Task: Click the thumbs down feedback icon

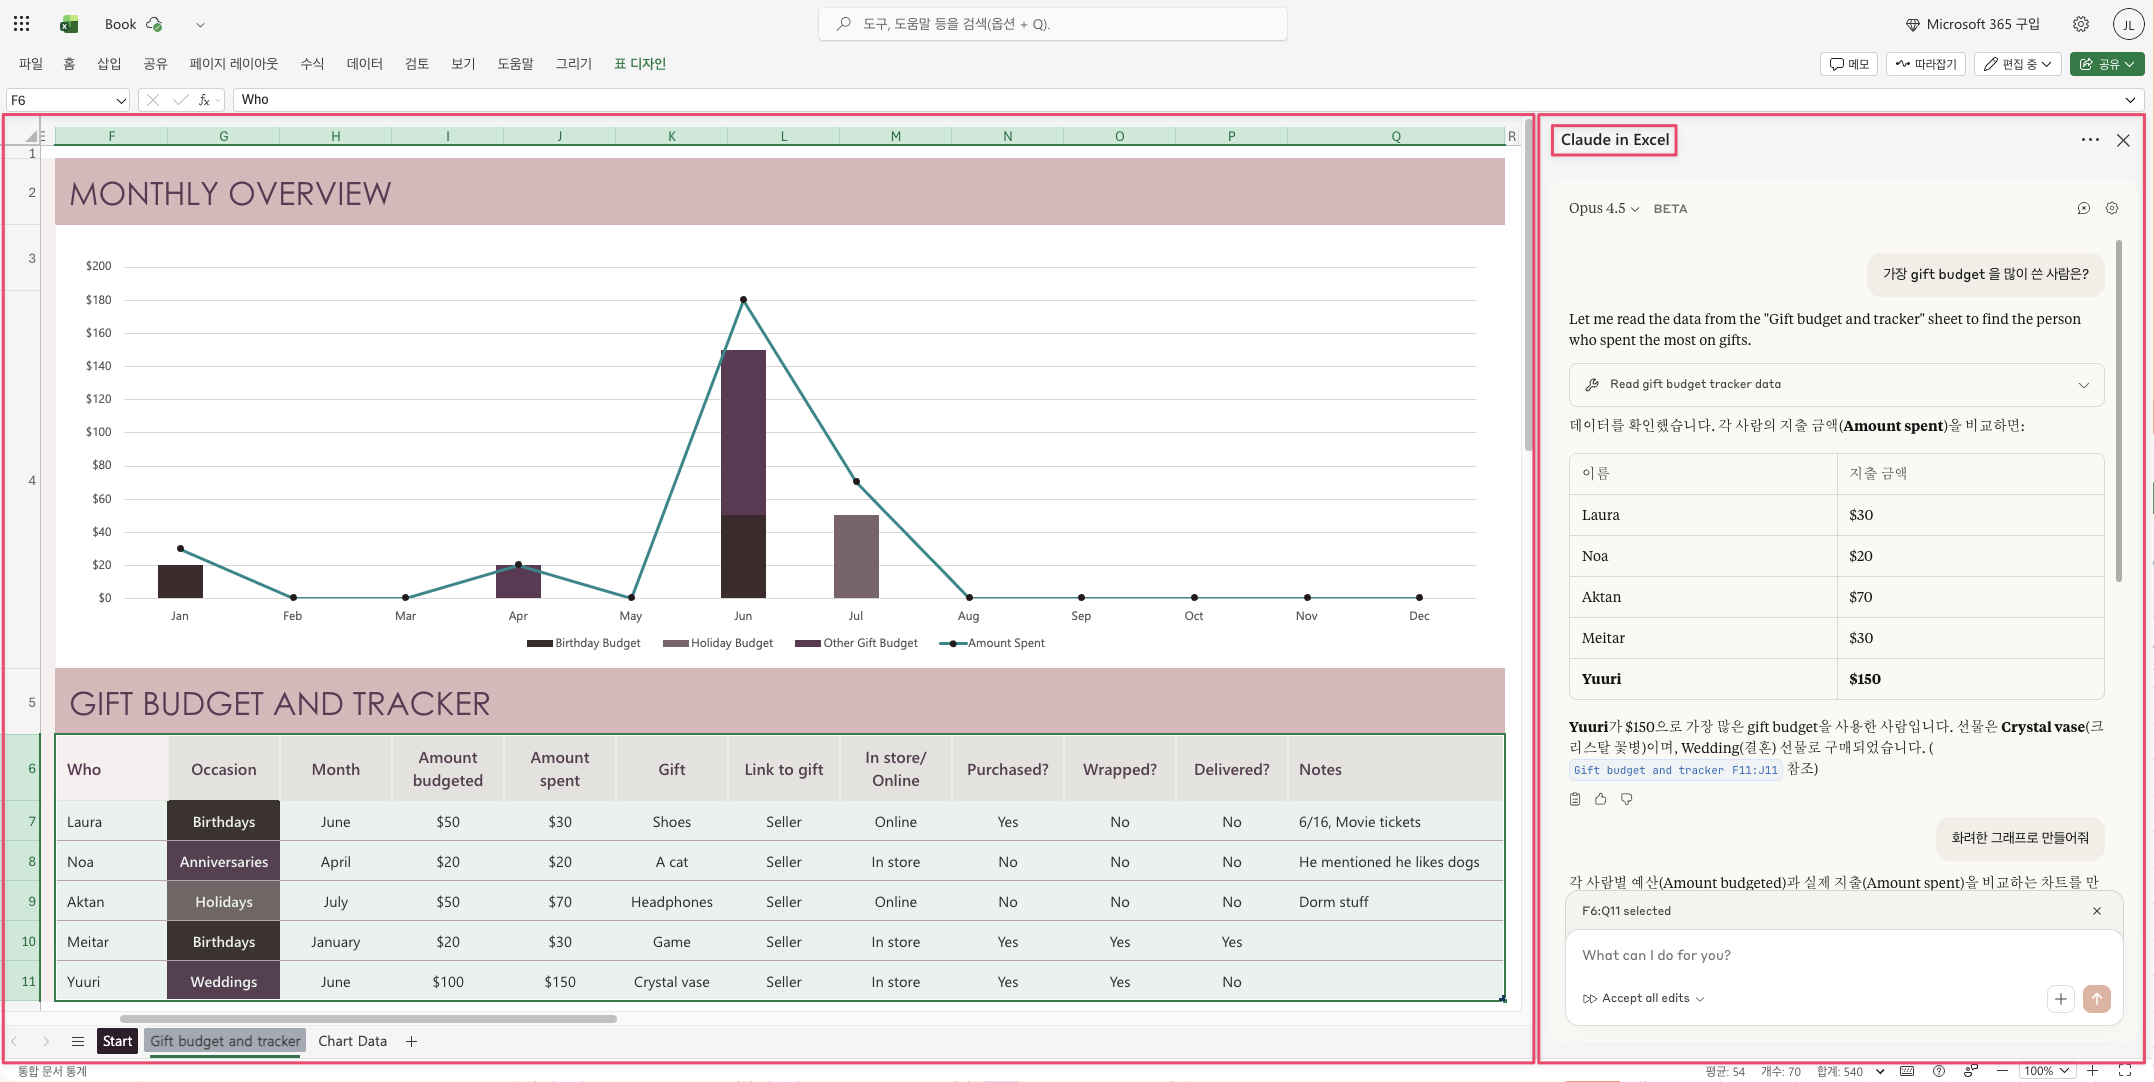Action: click(1626, 799)
